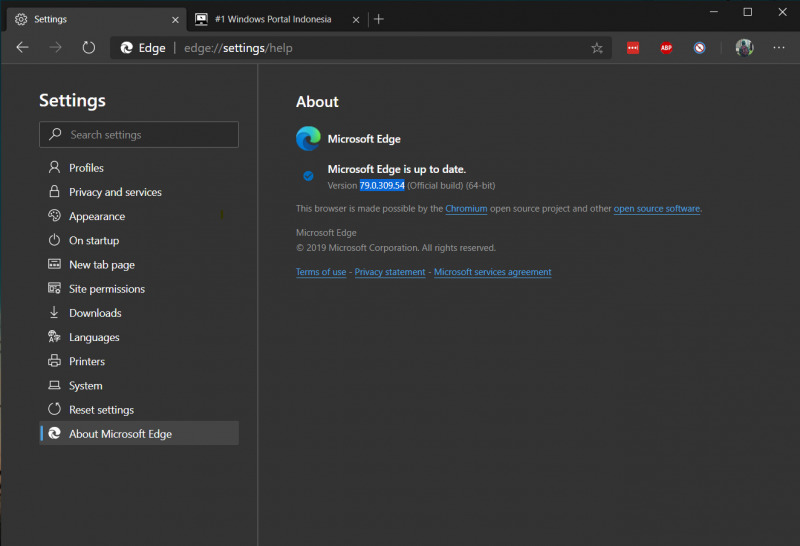The width and height of the screenshot is (800, 546).
Task: Open the ABP Adblock Plus extension icon
Action: (666, 48)
